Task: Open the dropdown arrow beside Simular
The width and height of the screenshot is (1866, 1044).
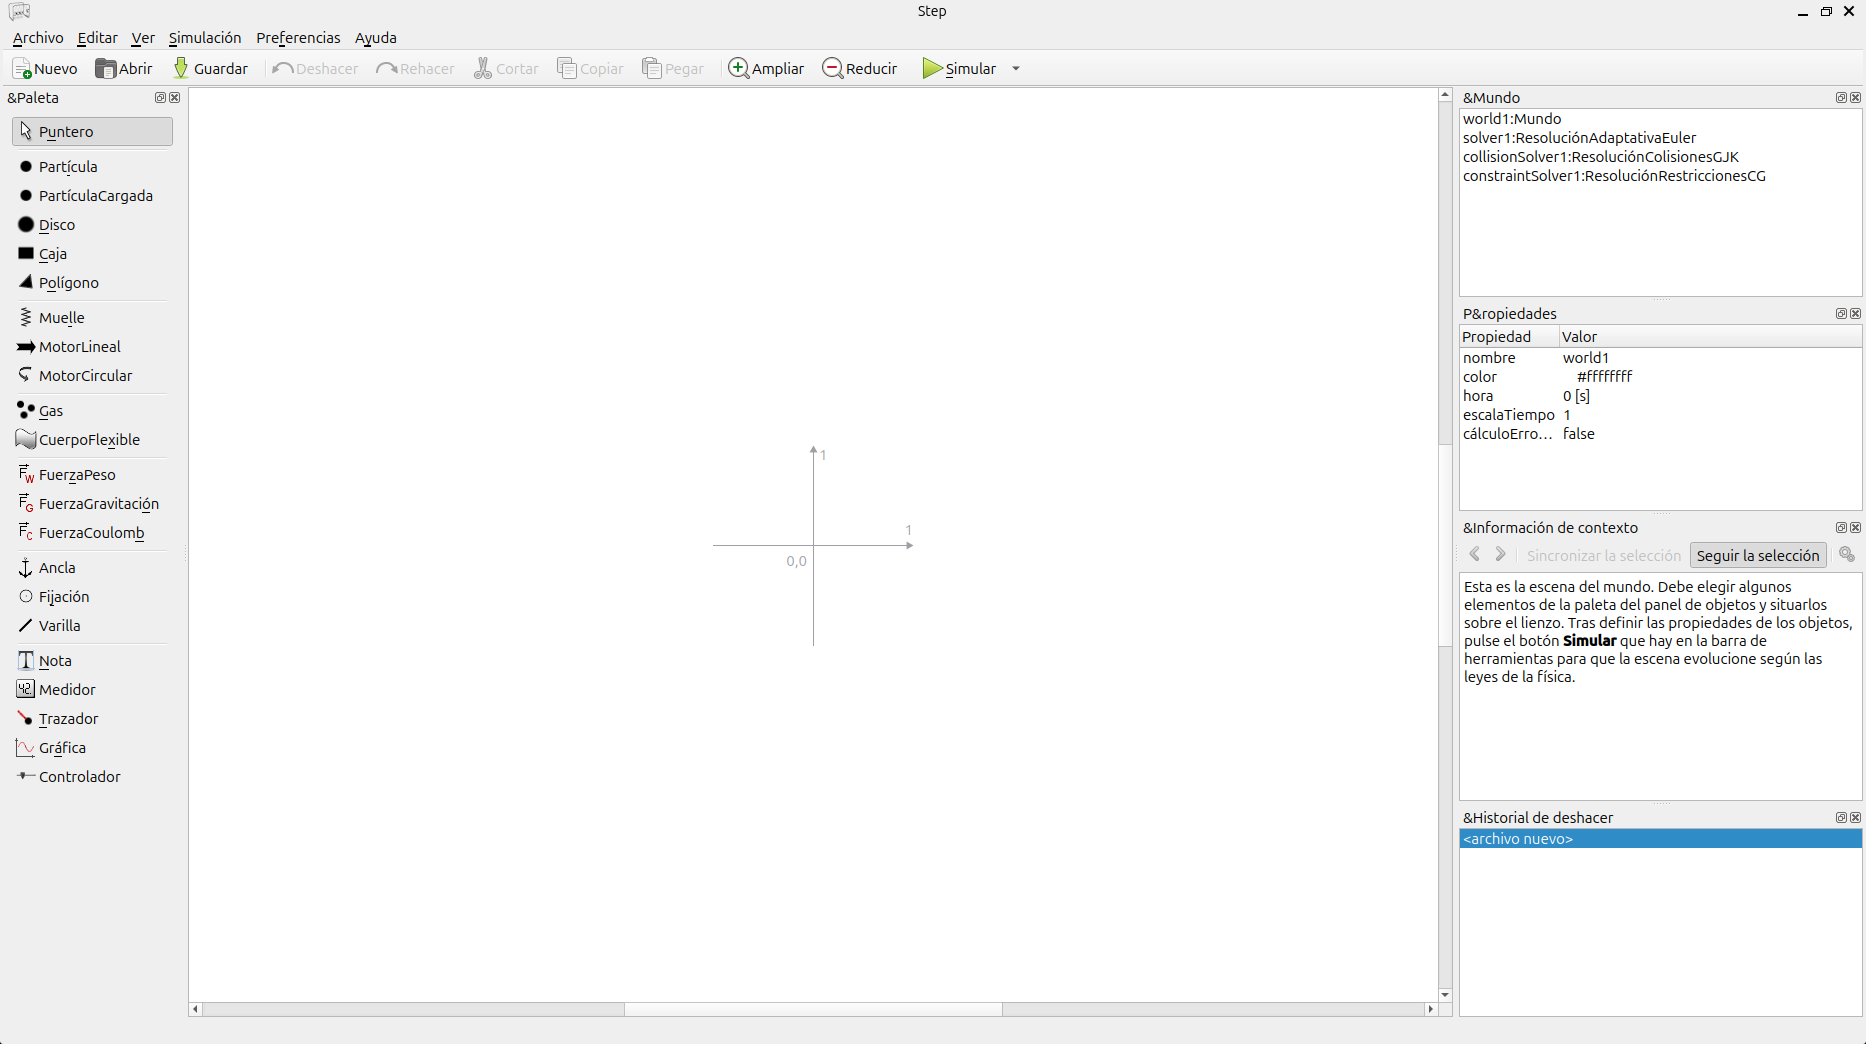Action: [1016, 69]
